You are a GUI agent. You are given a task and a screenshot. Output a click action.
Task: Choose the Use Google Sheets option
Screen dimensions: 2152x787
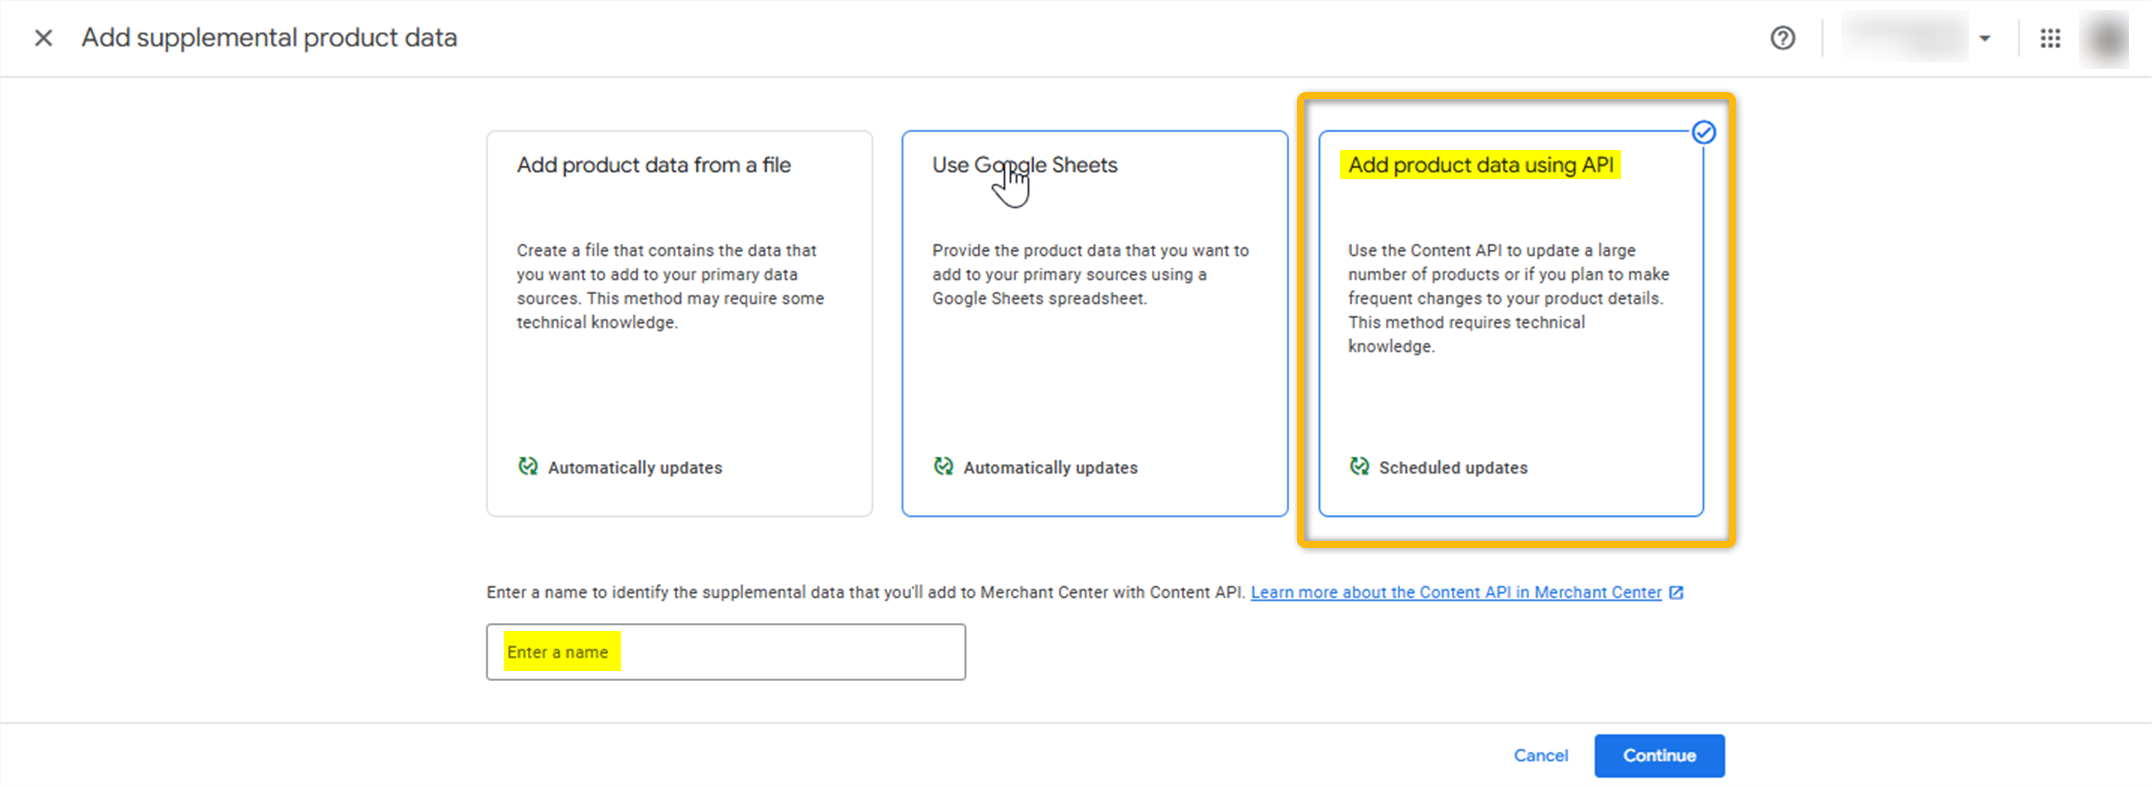coord(1094,323)
